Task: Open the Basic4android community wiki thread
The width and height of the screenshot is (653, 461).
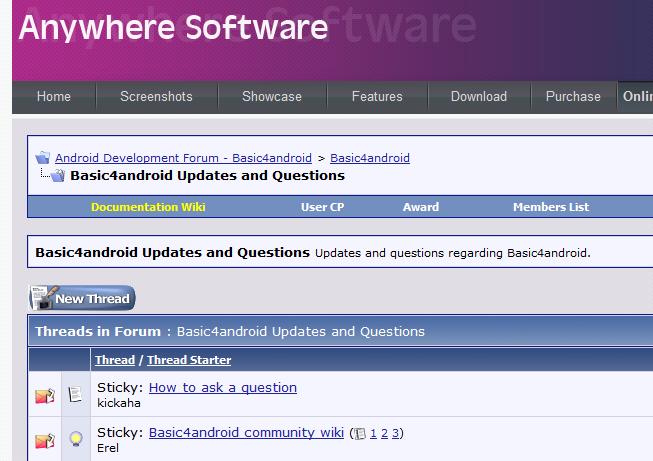Action: (246, 433)
